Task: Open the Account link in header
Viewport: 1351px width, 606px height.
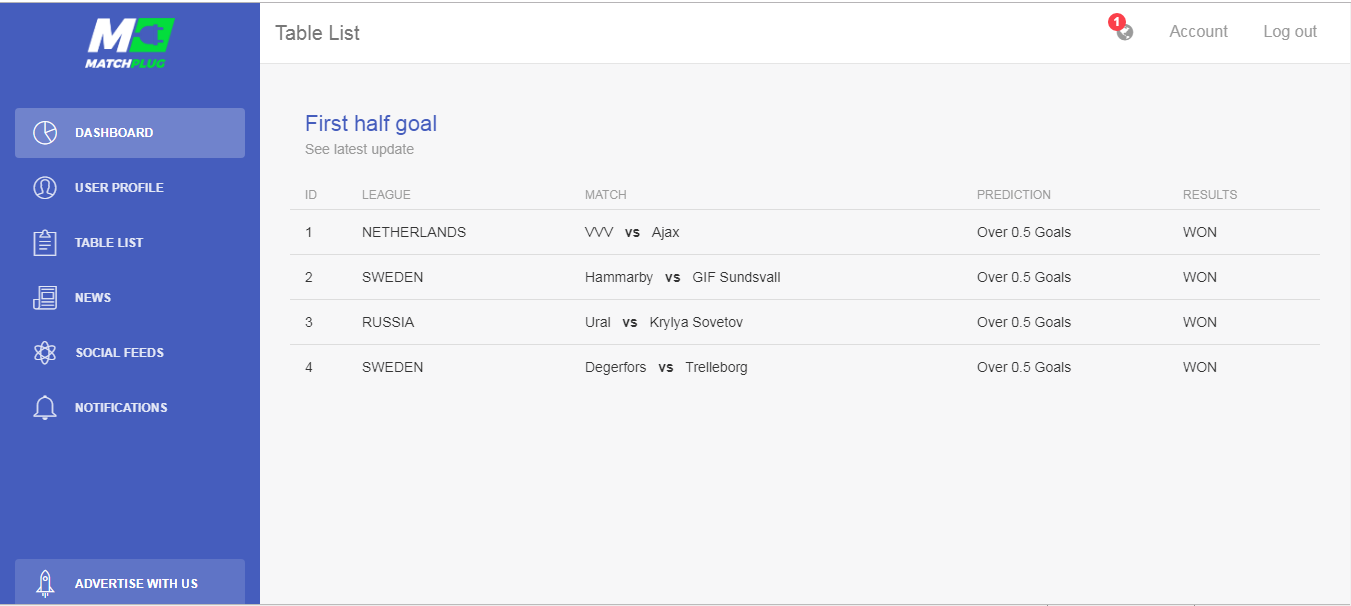Action: (1198, 32)
